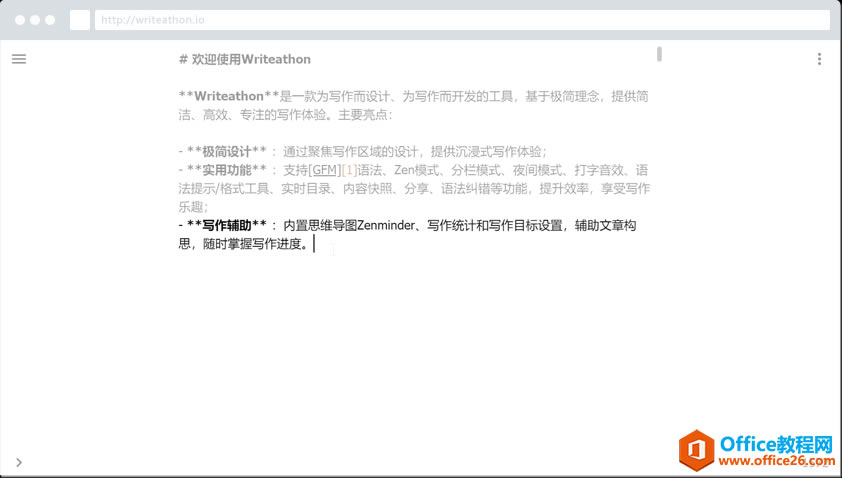Screen dimensions: 842x478
Task: Click the bold text 写作辅助
Action: coord(227,225)
